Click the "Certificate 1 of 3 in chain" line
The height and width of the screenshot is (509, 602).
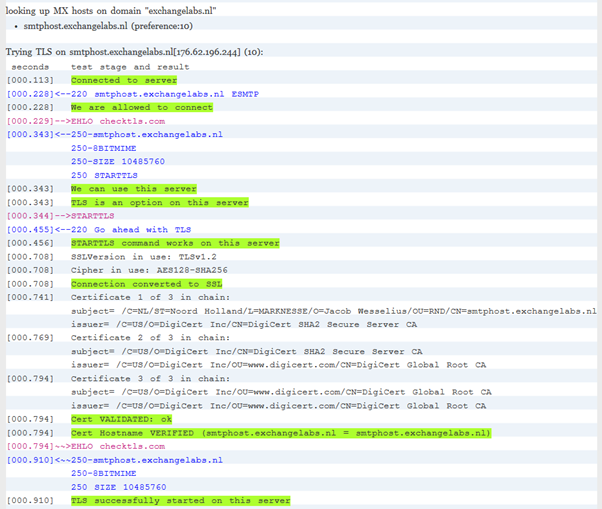coord(150,297)
